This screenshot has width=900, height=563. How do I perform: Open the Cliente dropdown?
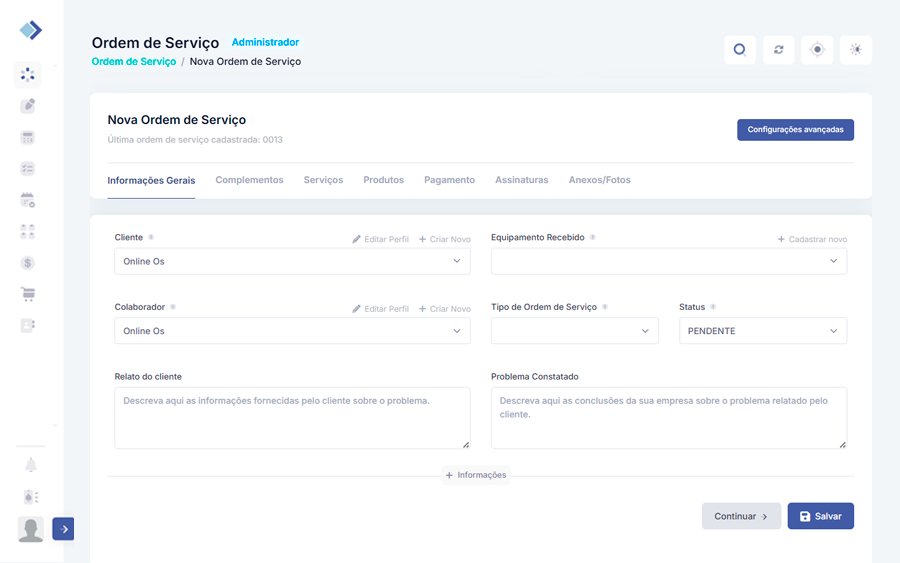tap(292, 261)
